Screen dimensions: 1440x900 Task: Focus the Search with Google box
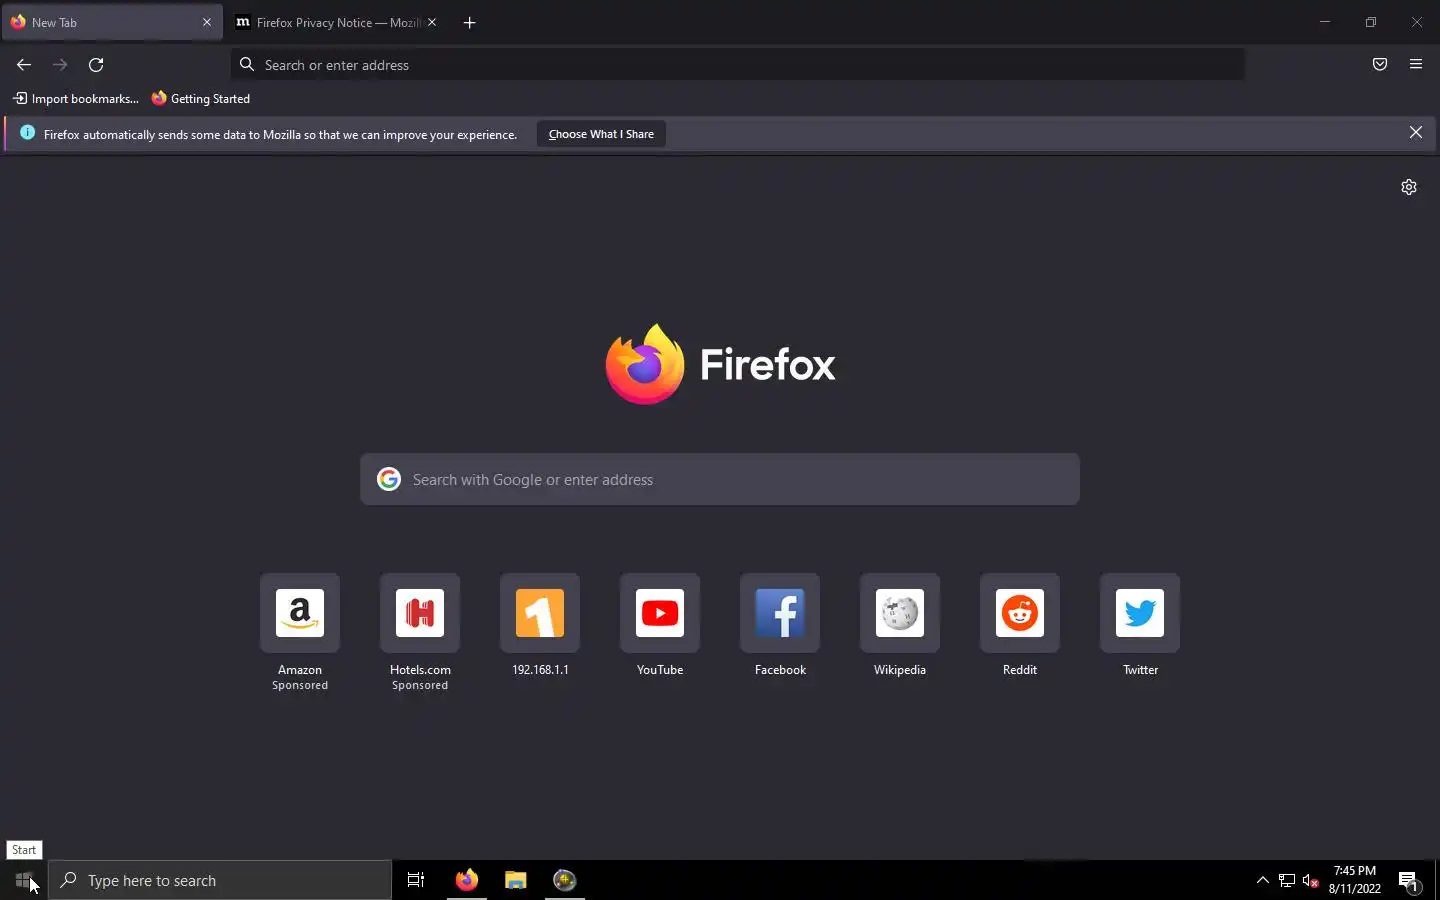tap(720, 479)
